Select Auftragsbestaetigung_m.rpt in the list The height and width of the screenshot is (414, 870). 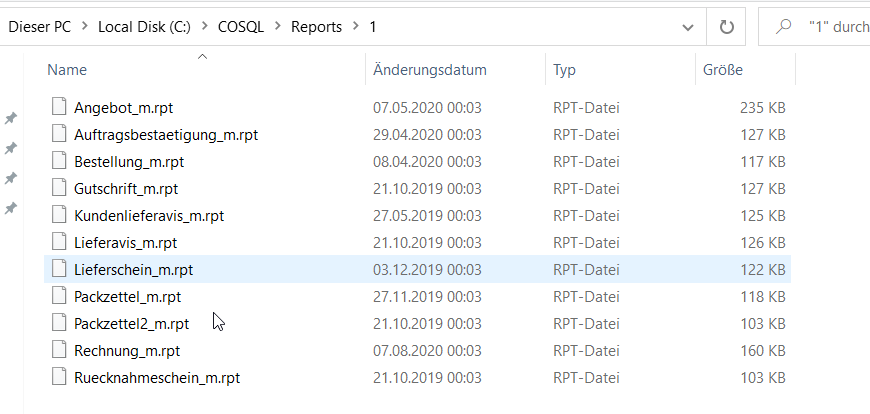point(166,134)
